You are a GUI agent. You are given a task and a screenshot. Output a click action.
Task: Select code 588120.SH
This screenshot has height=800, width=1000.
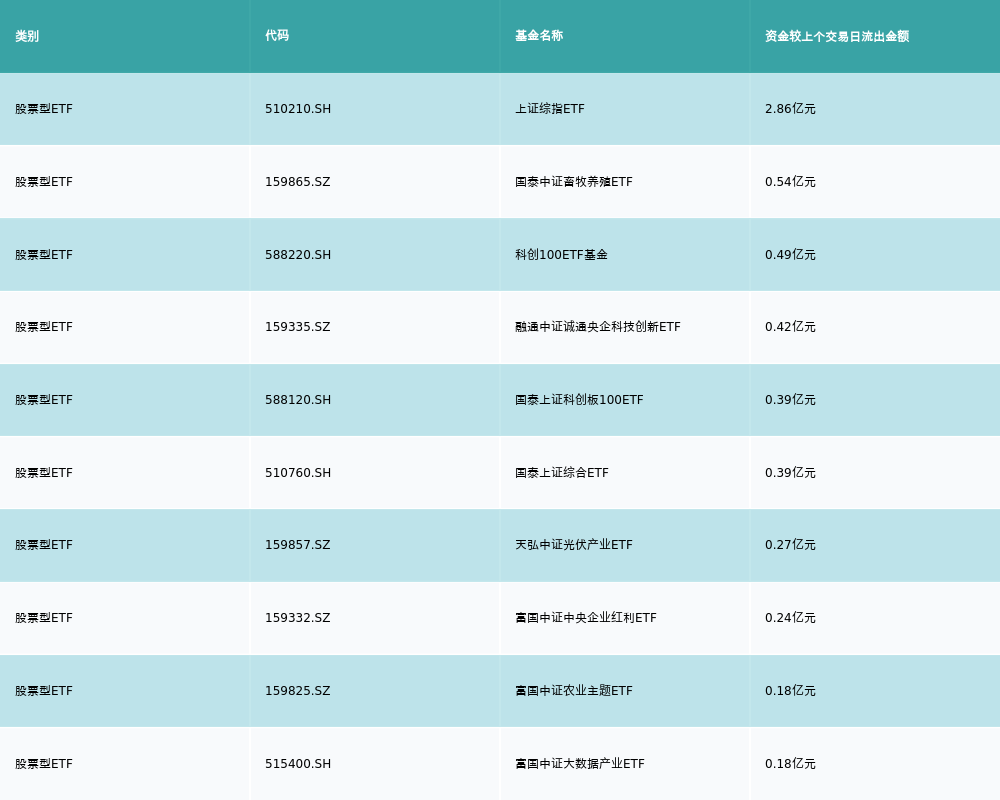point(298,400)
